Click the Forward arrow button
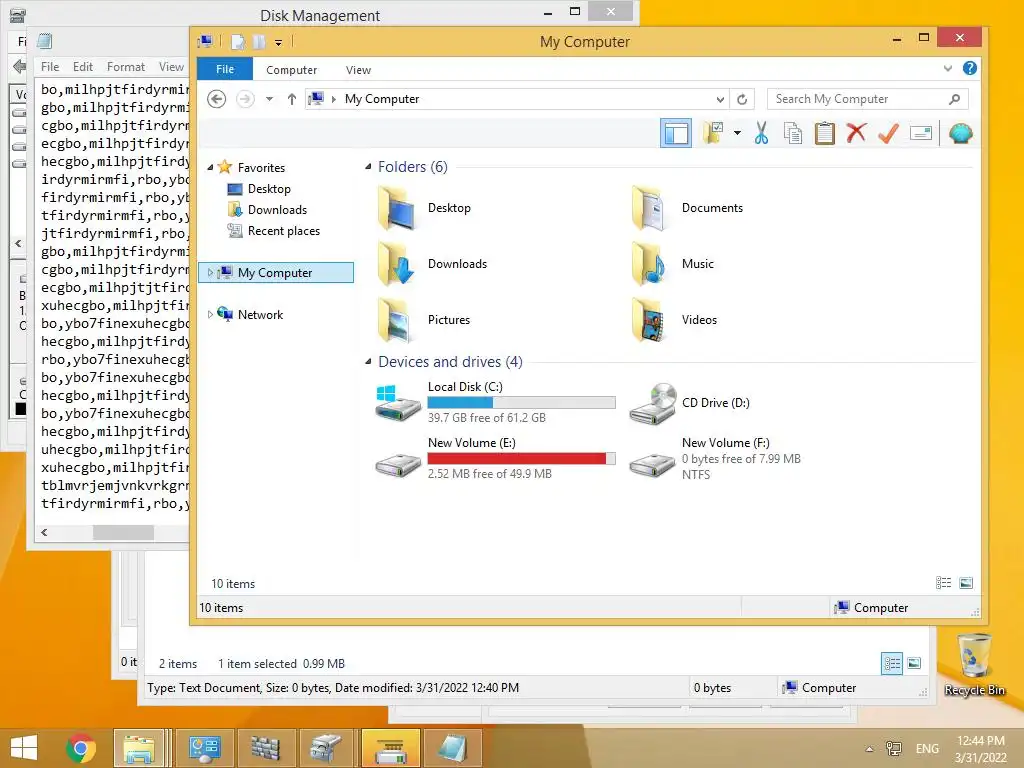1024x768 pixels. tap(246, 99)
